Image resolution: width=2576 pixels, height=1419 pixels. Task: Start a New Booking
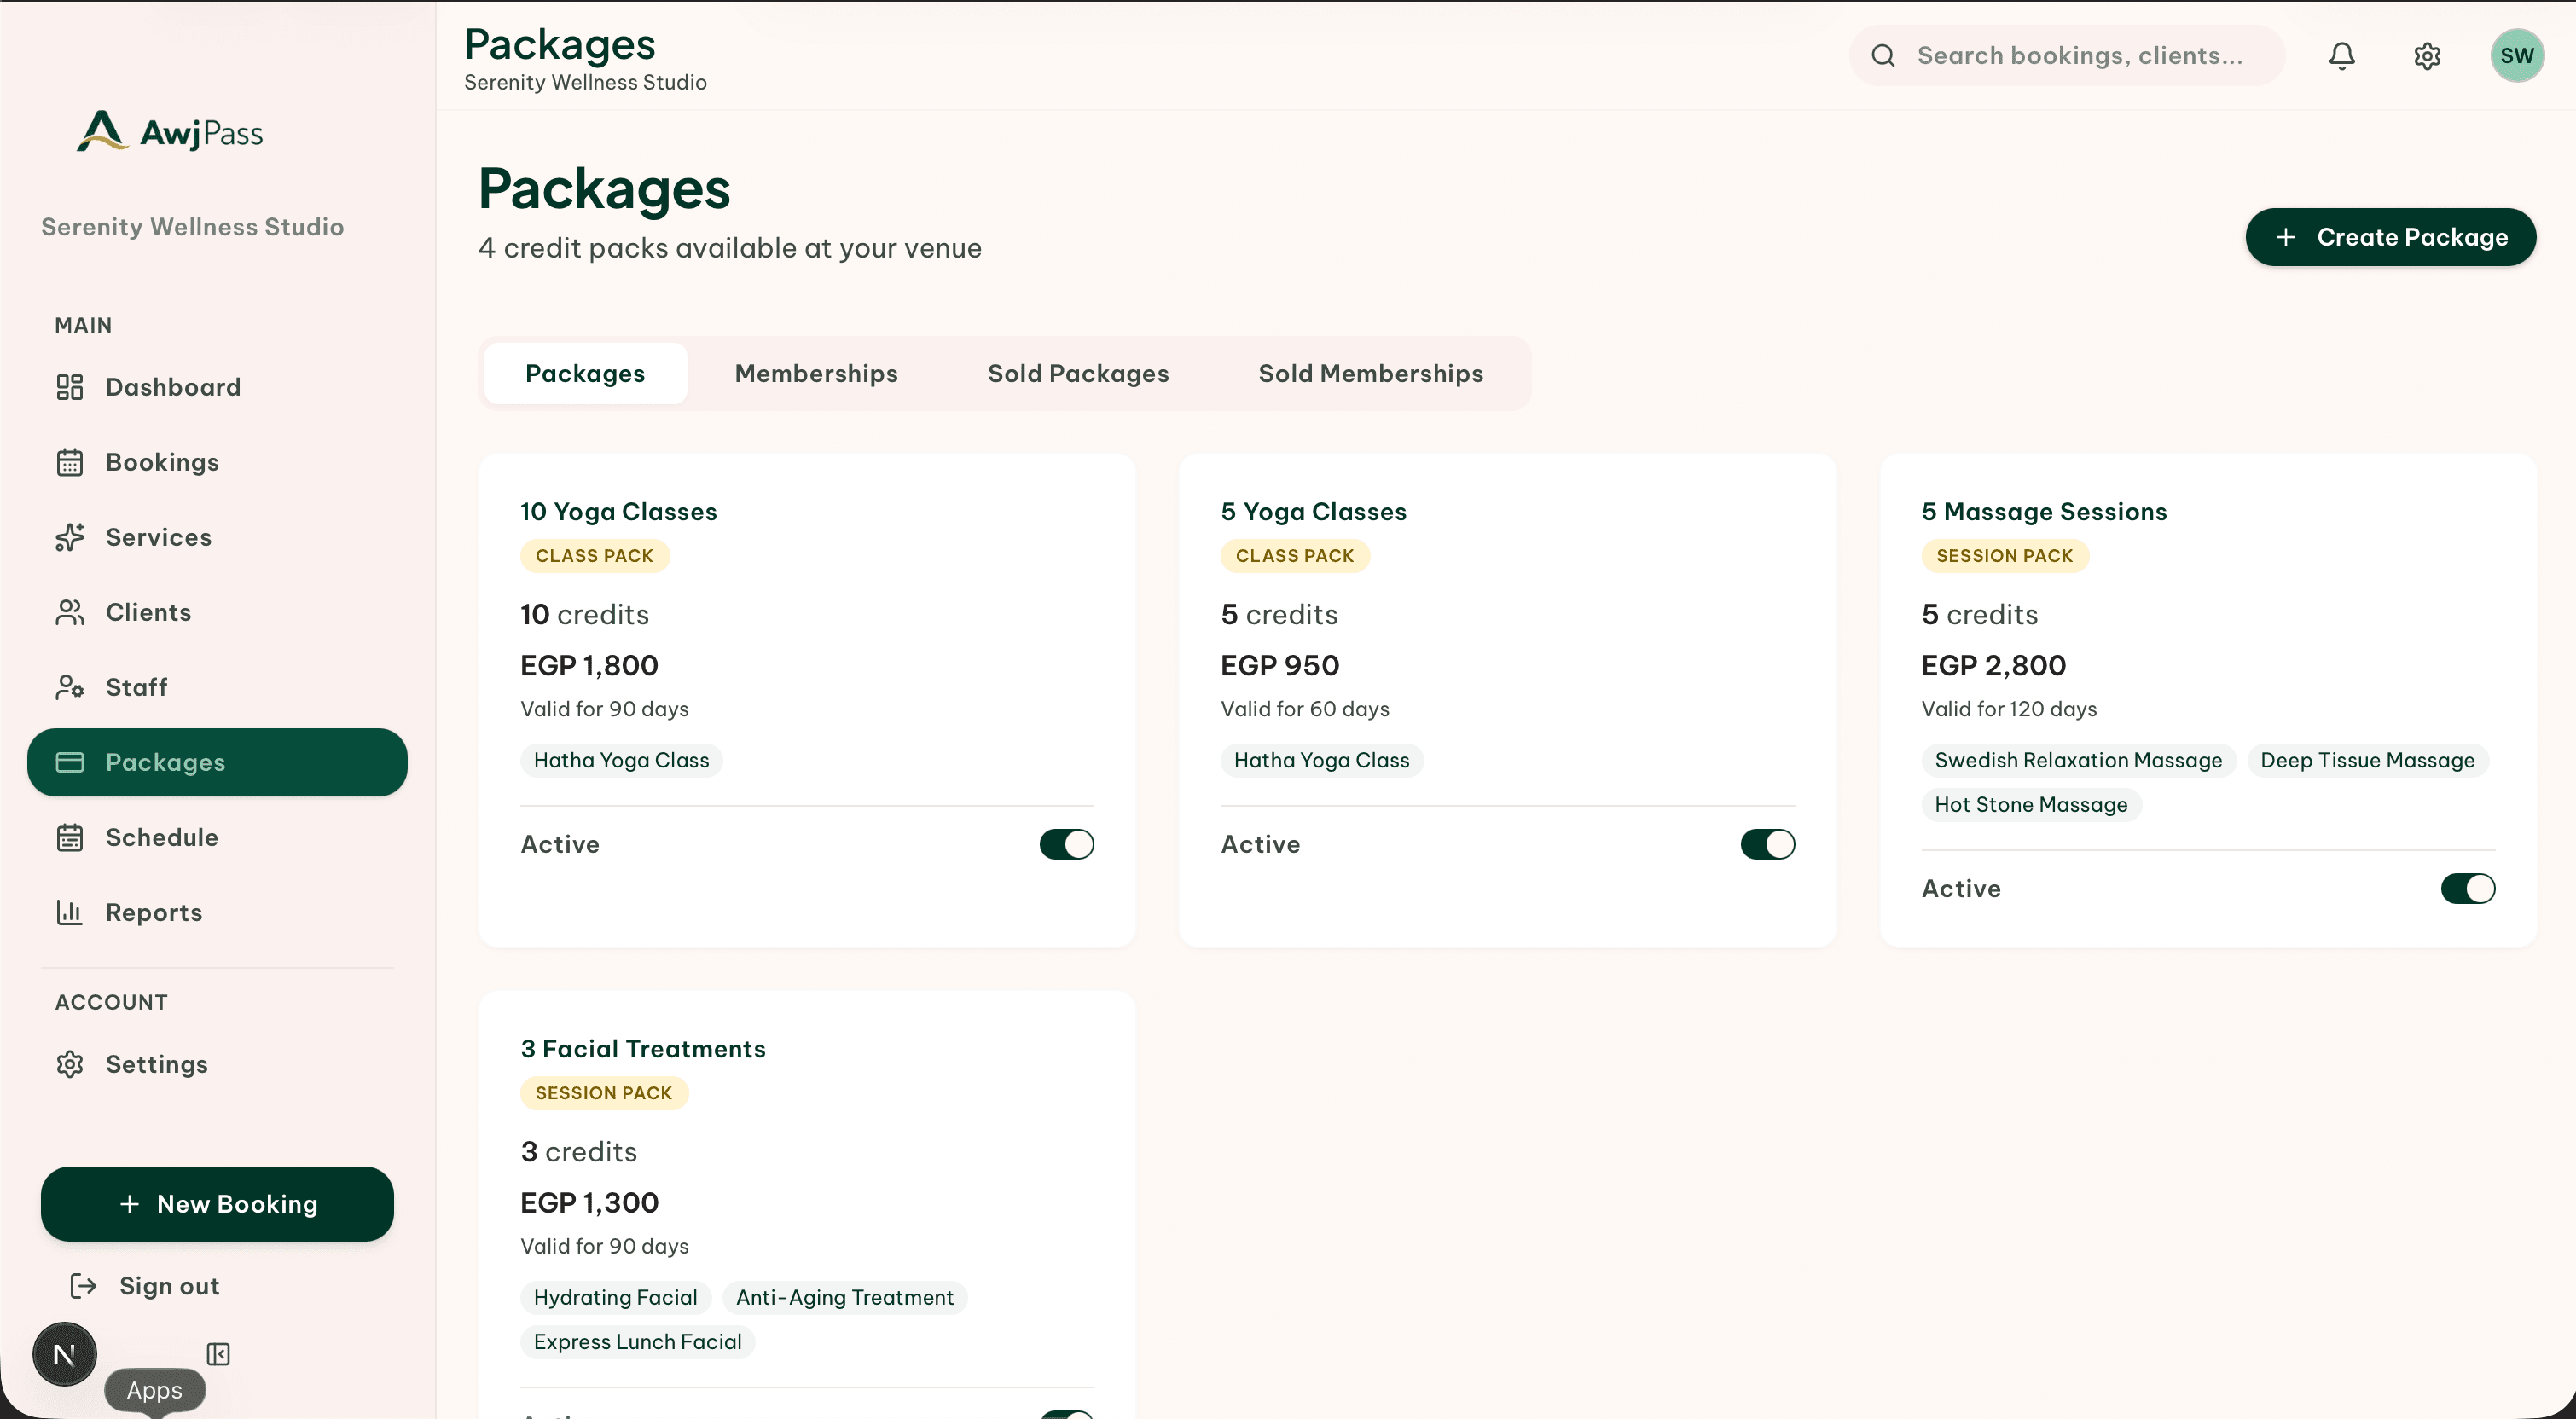click(x=217, y=1204)
